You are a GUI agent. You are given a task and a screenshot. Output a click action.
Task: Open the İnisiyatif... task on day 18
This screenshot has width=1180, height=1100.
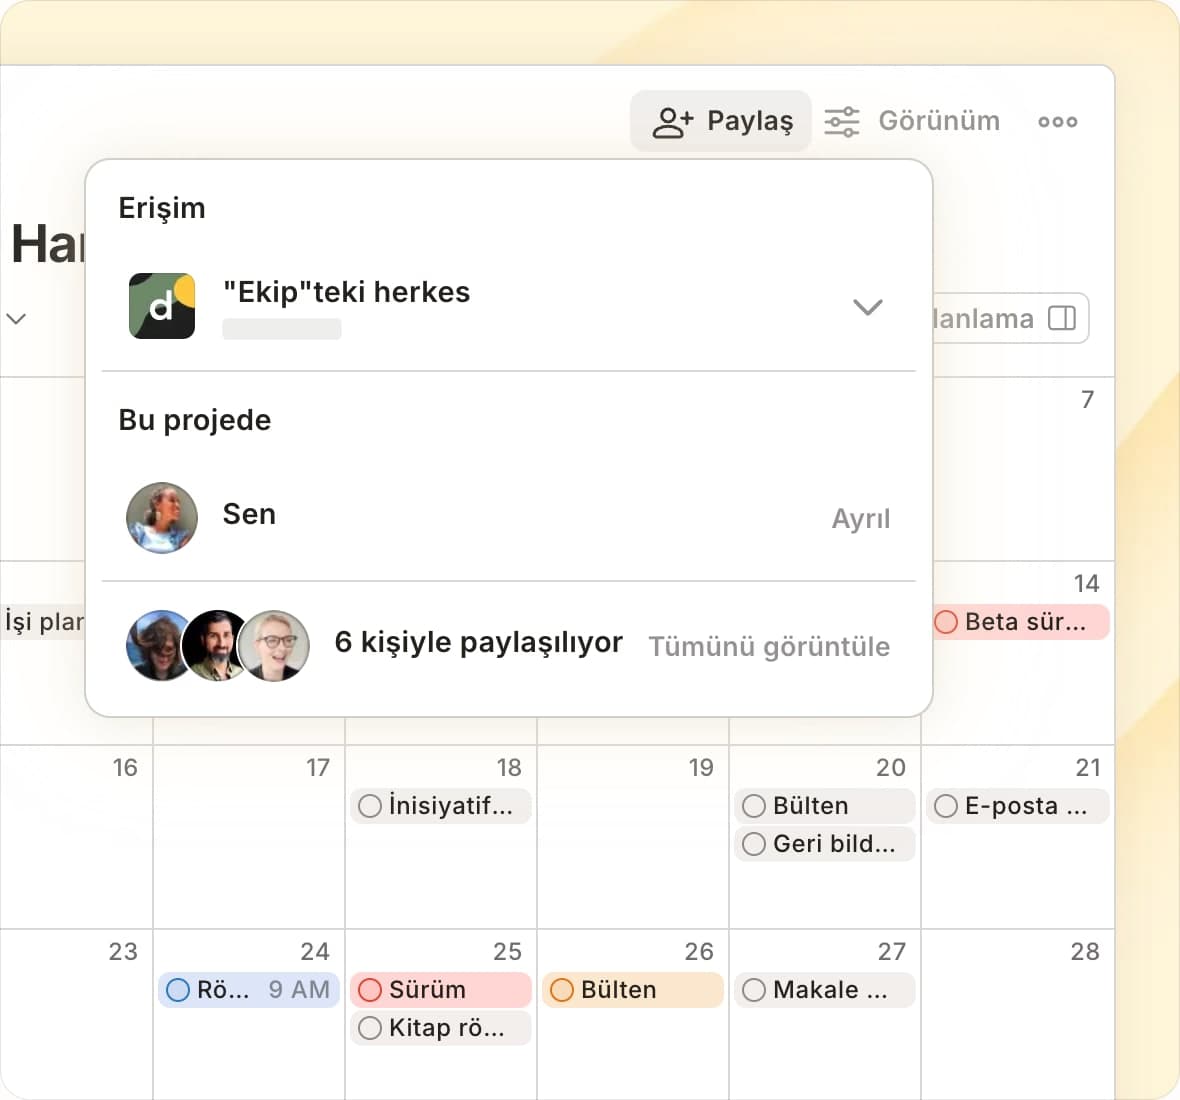(450, 806)
